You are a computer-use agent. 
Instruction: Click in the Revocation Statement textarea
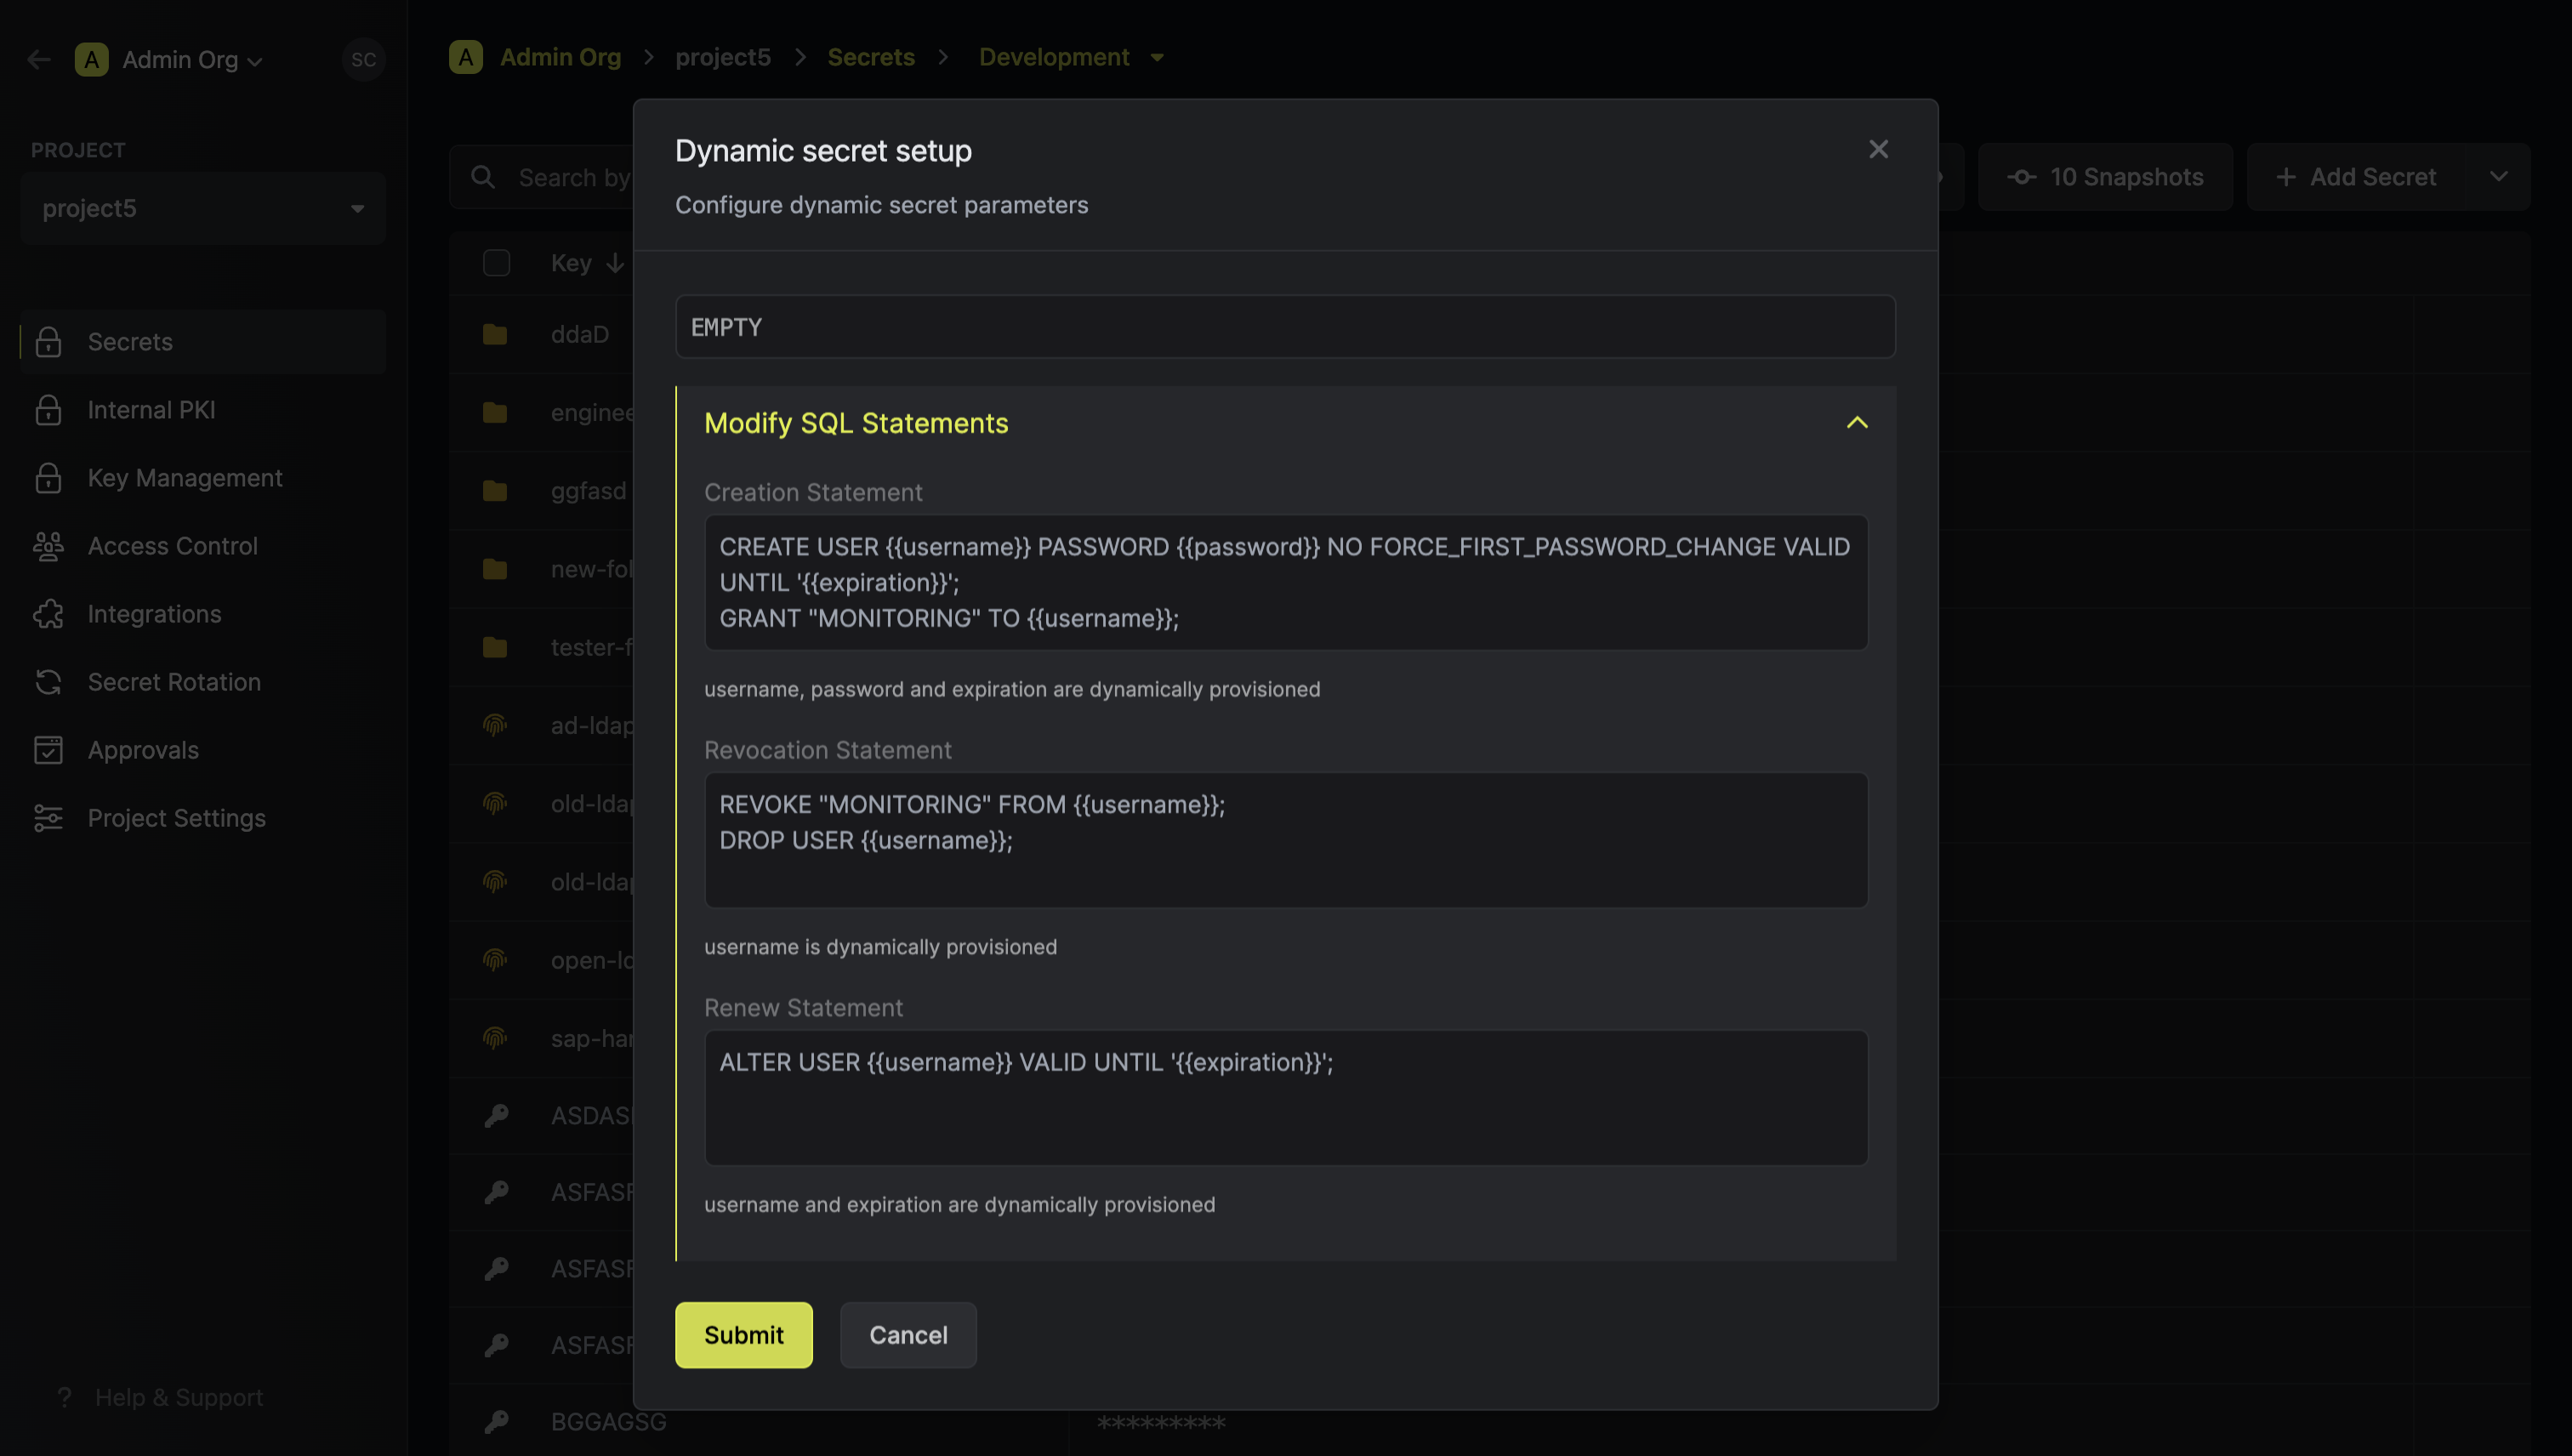(1286, 840)
